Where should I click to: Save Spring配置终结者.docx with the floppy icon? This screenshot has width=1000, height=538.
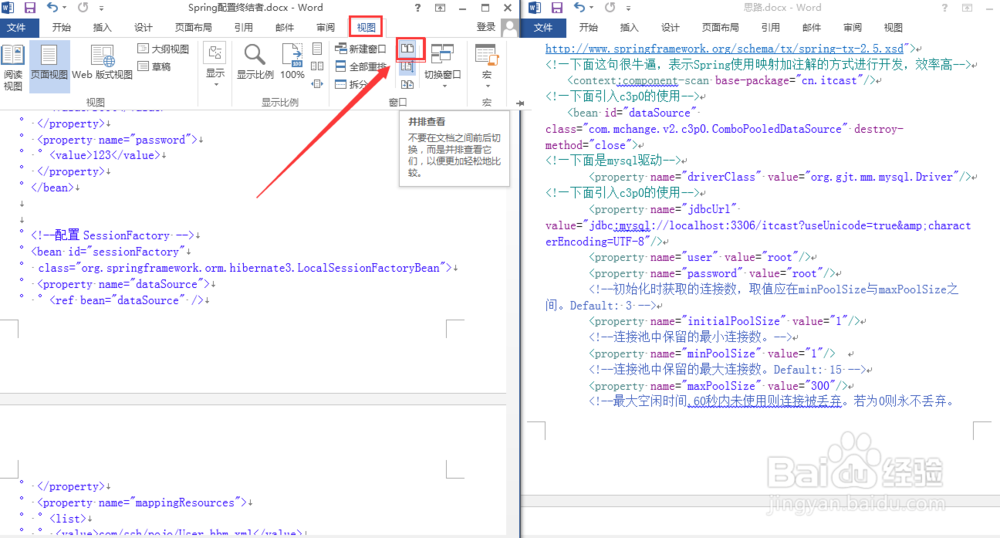(29, 8)
